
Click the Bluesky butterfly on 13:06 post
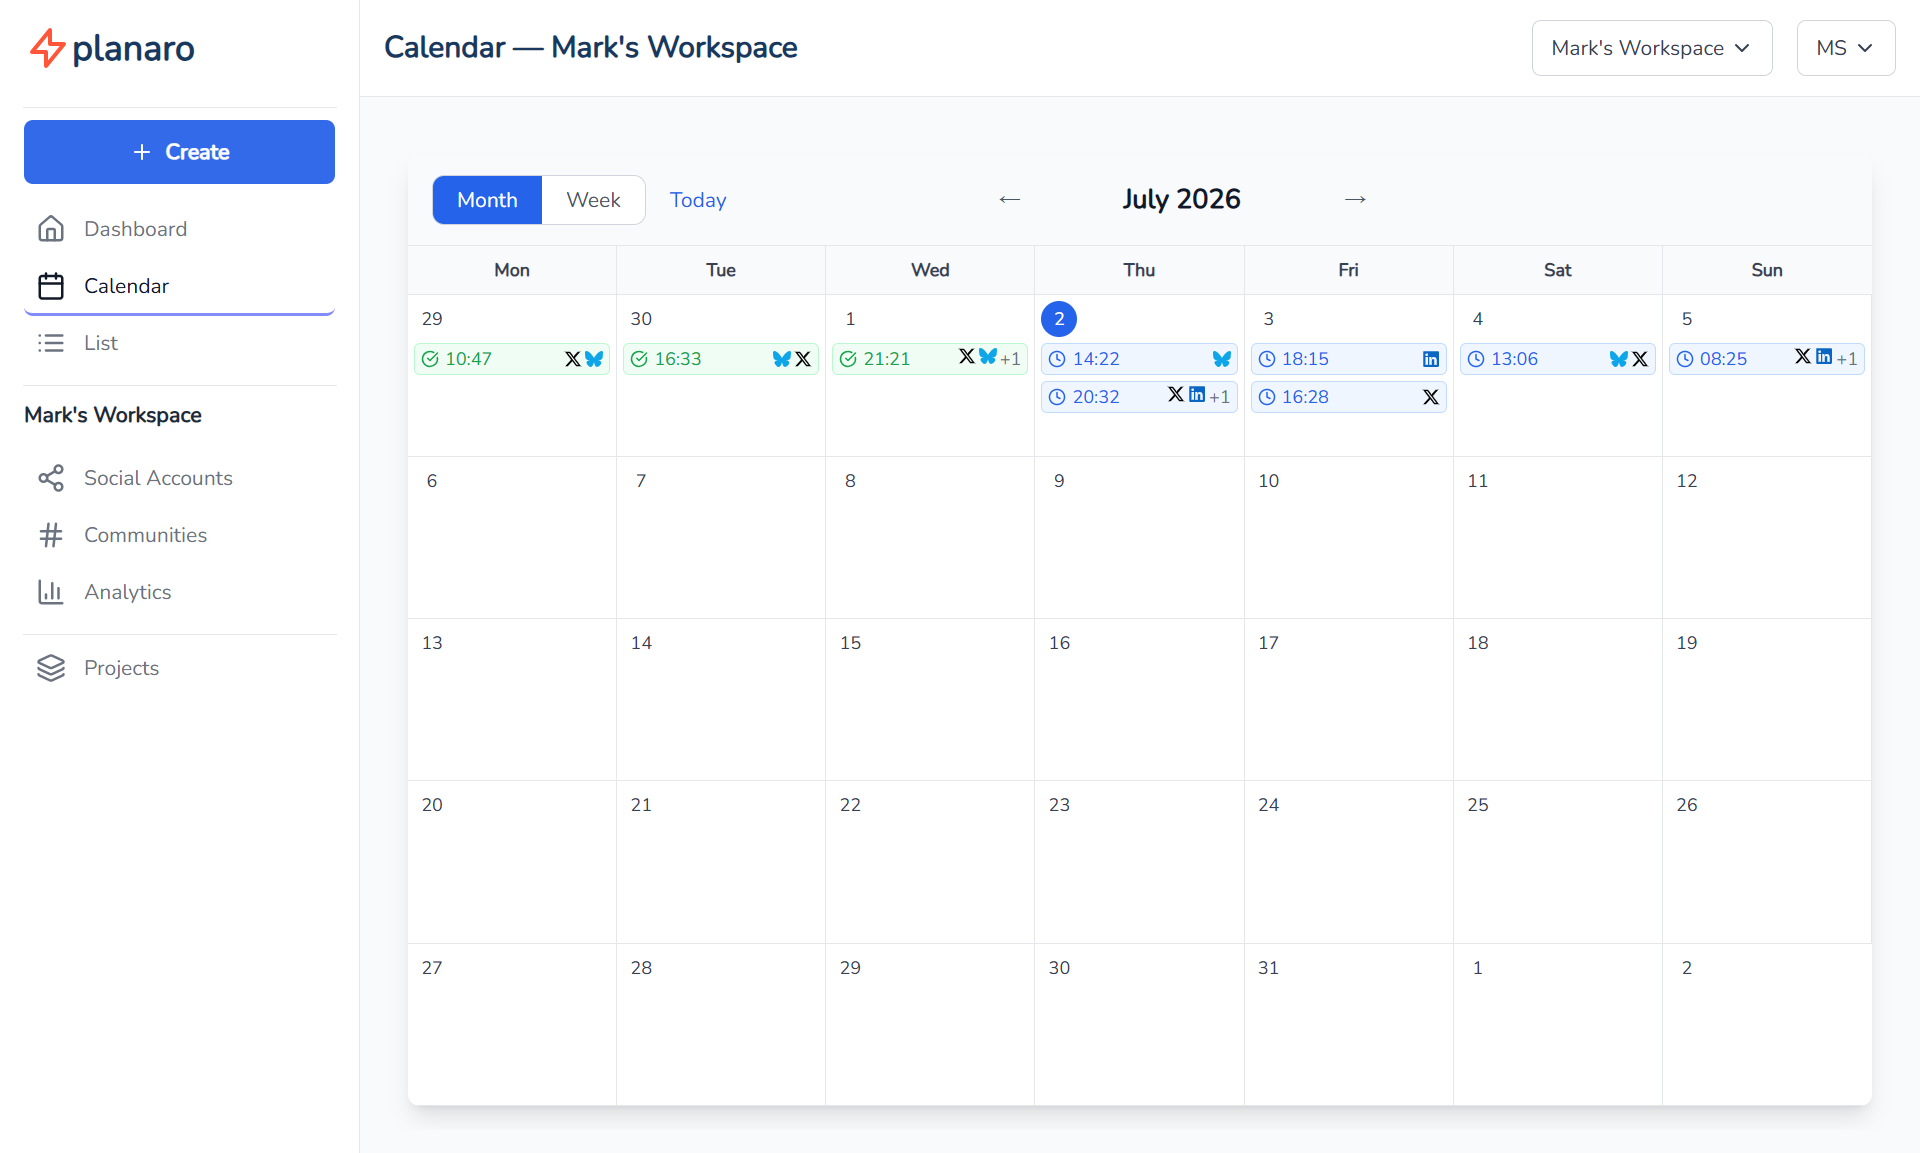coord(1619,359)
